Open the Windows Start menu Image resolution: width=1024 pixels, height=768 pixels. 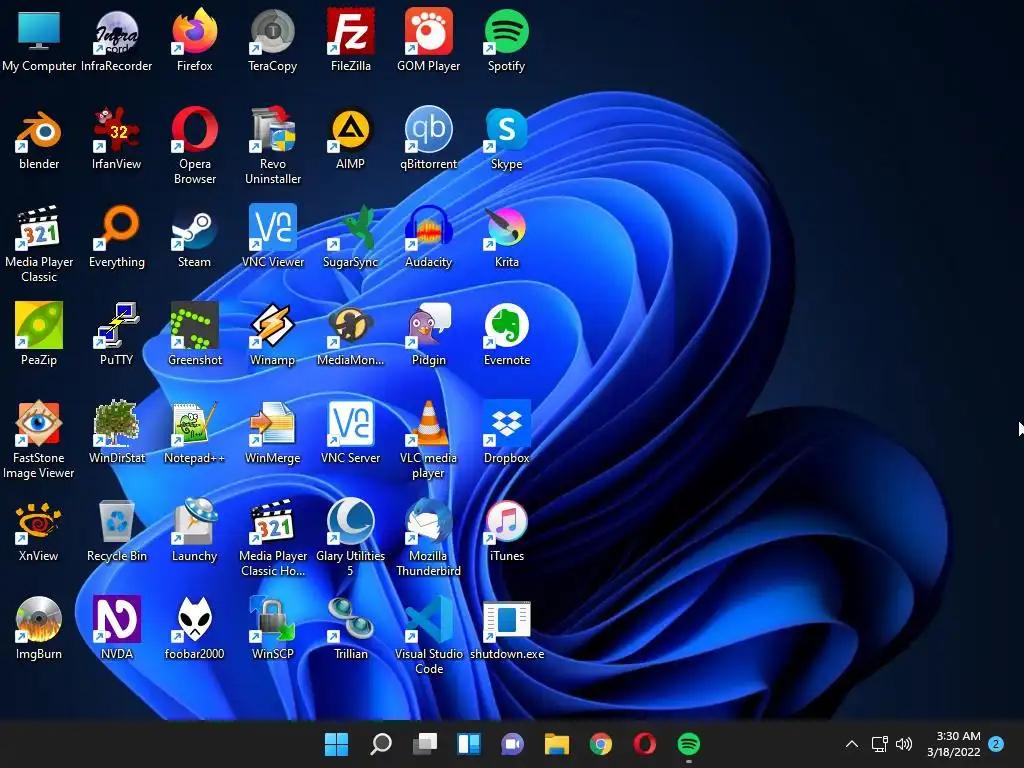point(336,744)
